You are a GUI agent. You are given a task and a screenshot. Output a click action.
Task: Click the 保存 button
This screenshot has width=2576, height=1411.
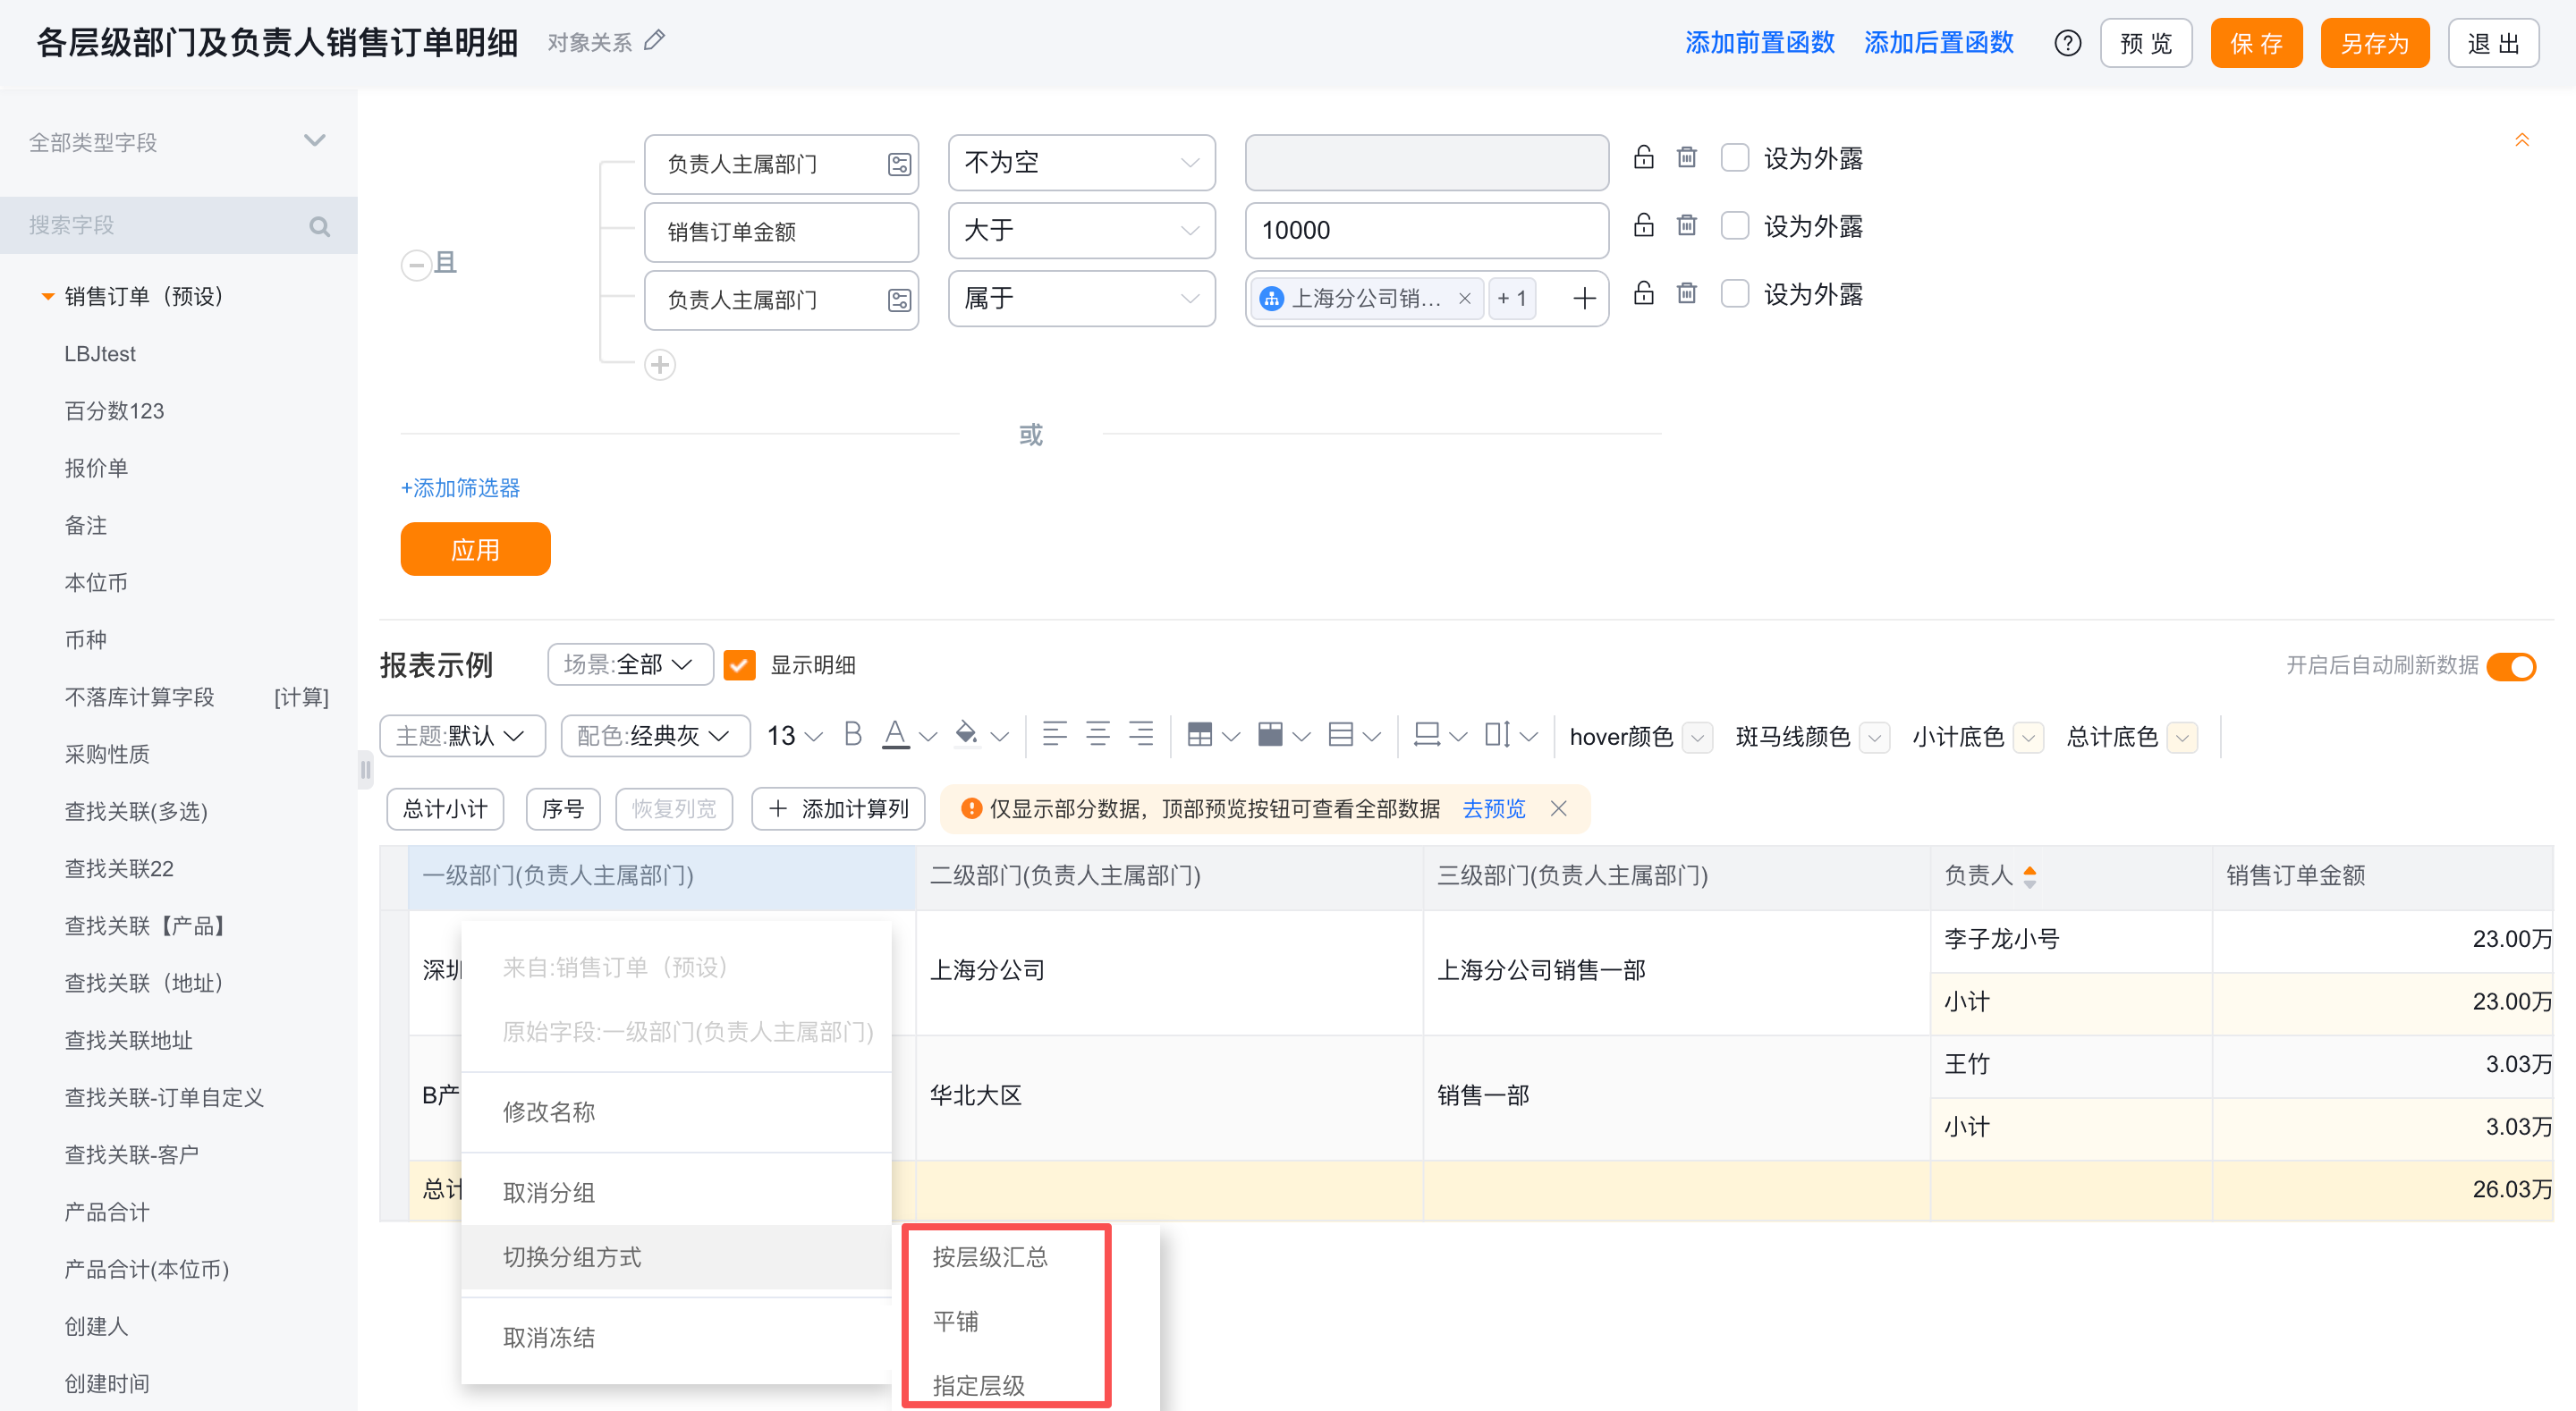click(x=2256, y=43)
